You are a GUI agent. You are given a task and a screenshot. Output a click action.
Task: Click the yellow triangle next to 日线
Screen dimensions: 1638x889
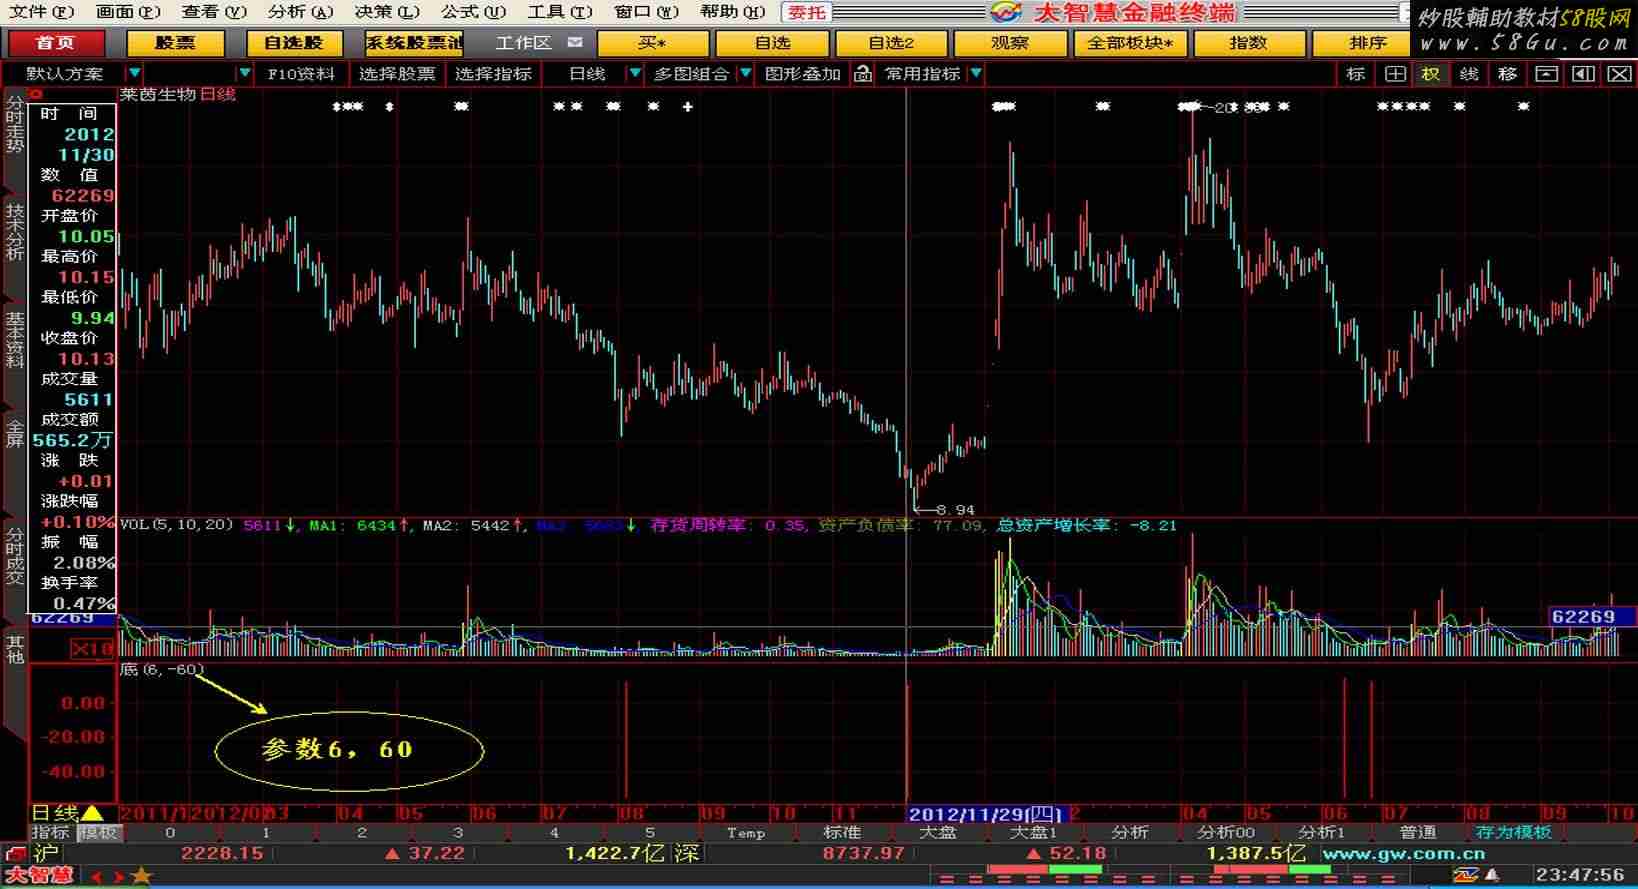click(x=92, y=813)
